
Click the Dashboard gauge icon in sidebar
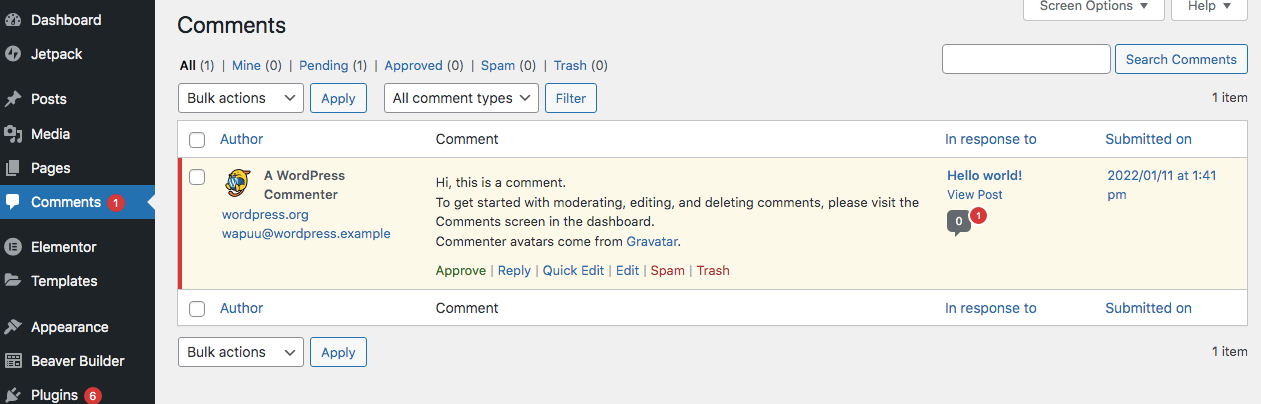(x=13, y=20)
